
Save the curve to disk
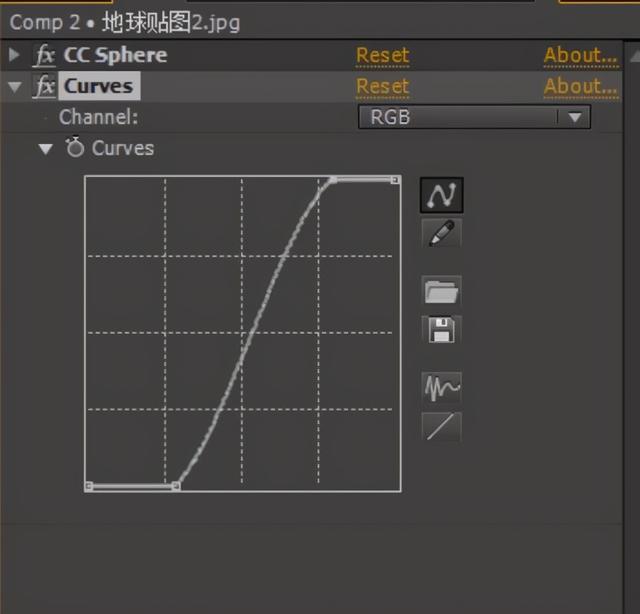tap(442, 330)
